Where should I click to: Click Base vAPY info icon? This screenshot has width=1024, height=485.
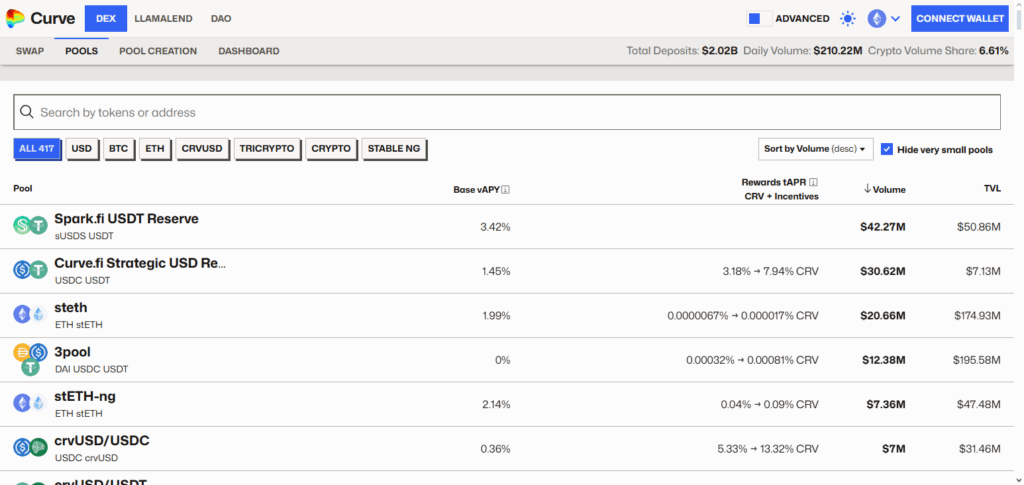click(505, 190)
